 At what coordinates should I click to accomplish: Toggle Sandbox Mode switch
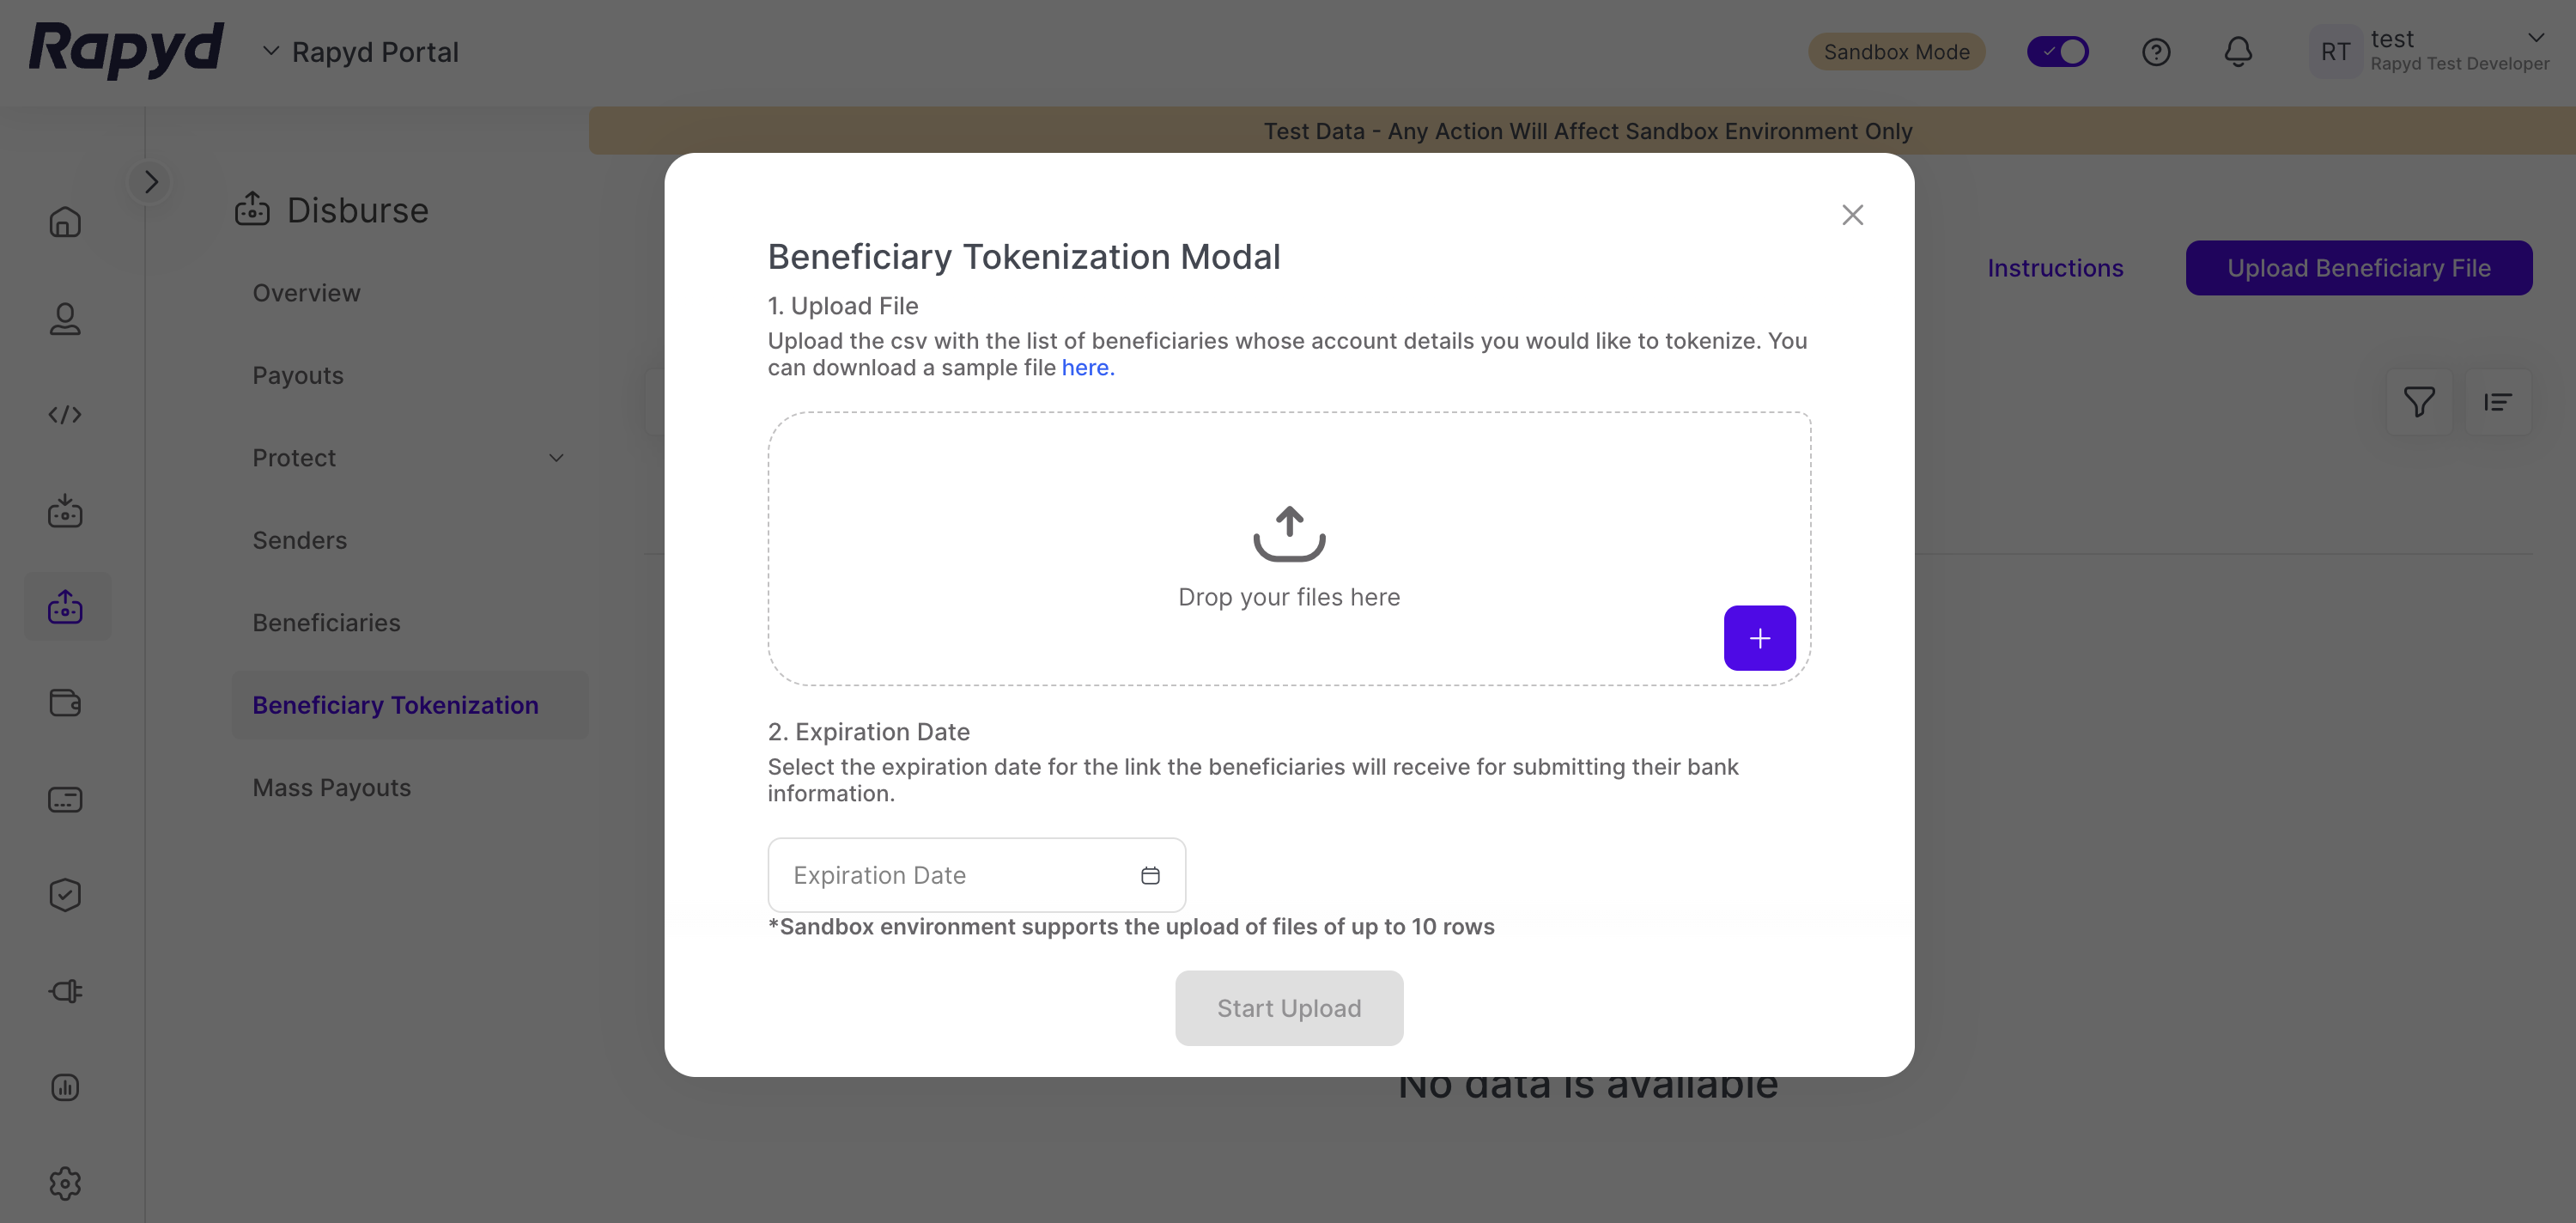tap(2057, 52)
